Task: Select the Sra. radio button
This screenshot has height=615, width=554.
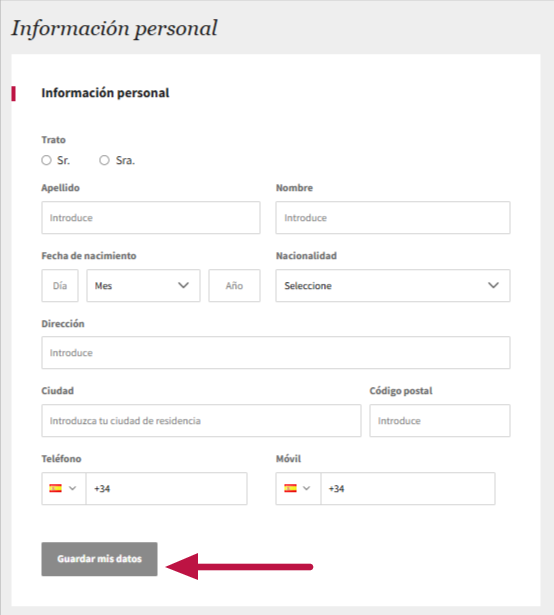Action: point(104,160)
